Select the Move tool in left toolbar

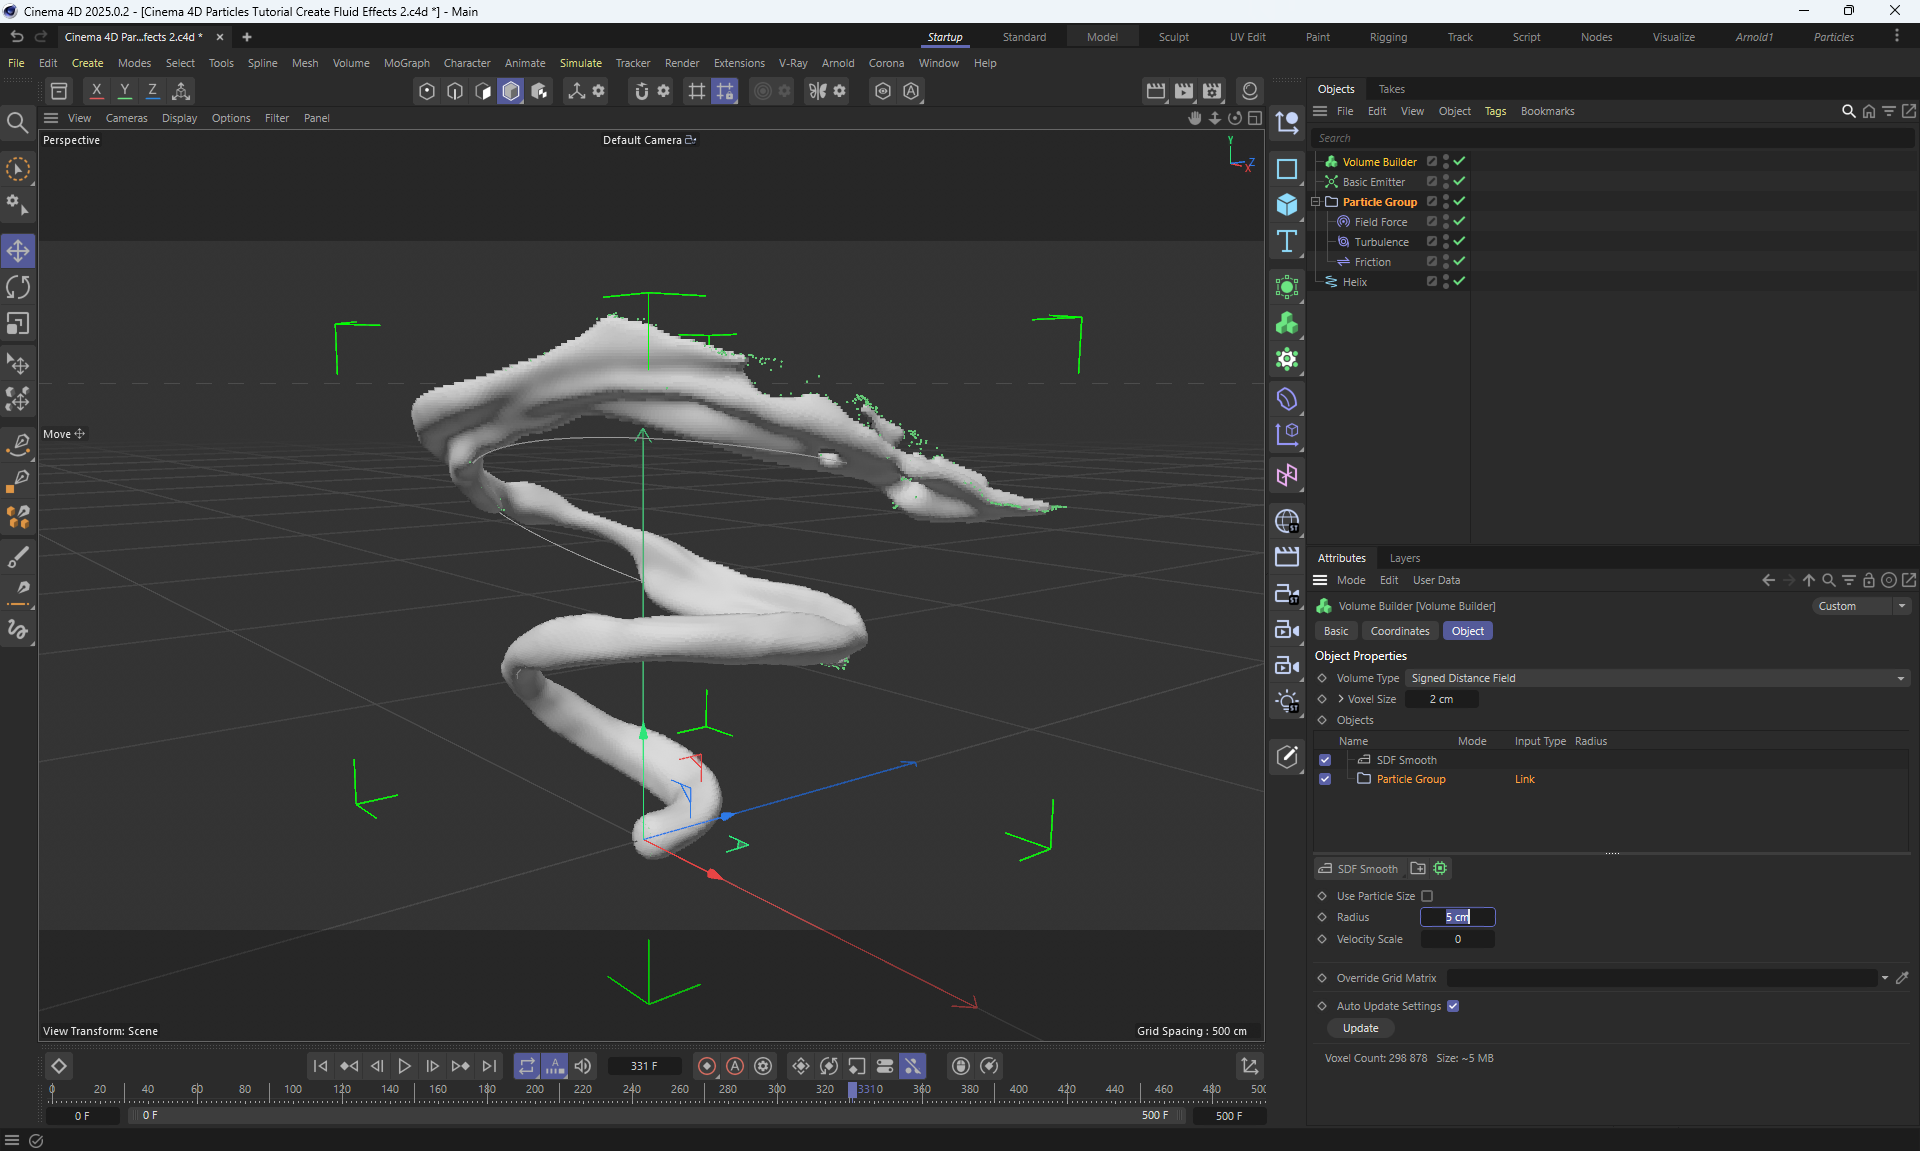click(18, 251)
